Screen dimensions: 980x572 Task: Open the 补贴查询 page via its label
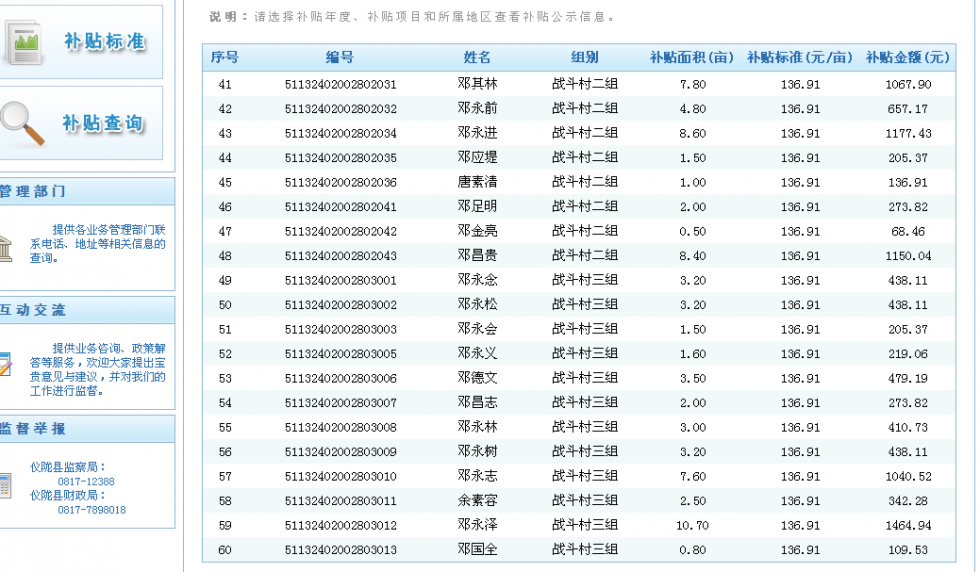click(103, 124)
